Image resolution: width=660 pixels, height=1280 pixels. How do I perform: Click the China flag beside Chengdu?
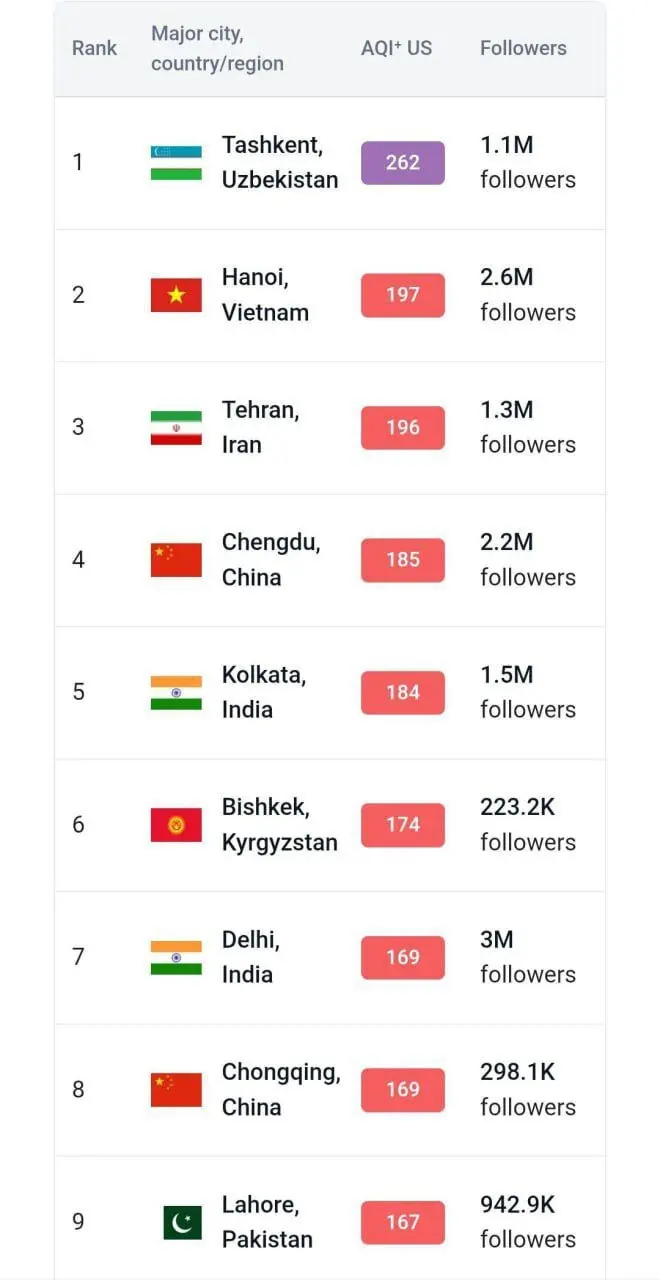(176, 560)
